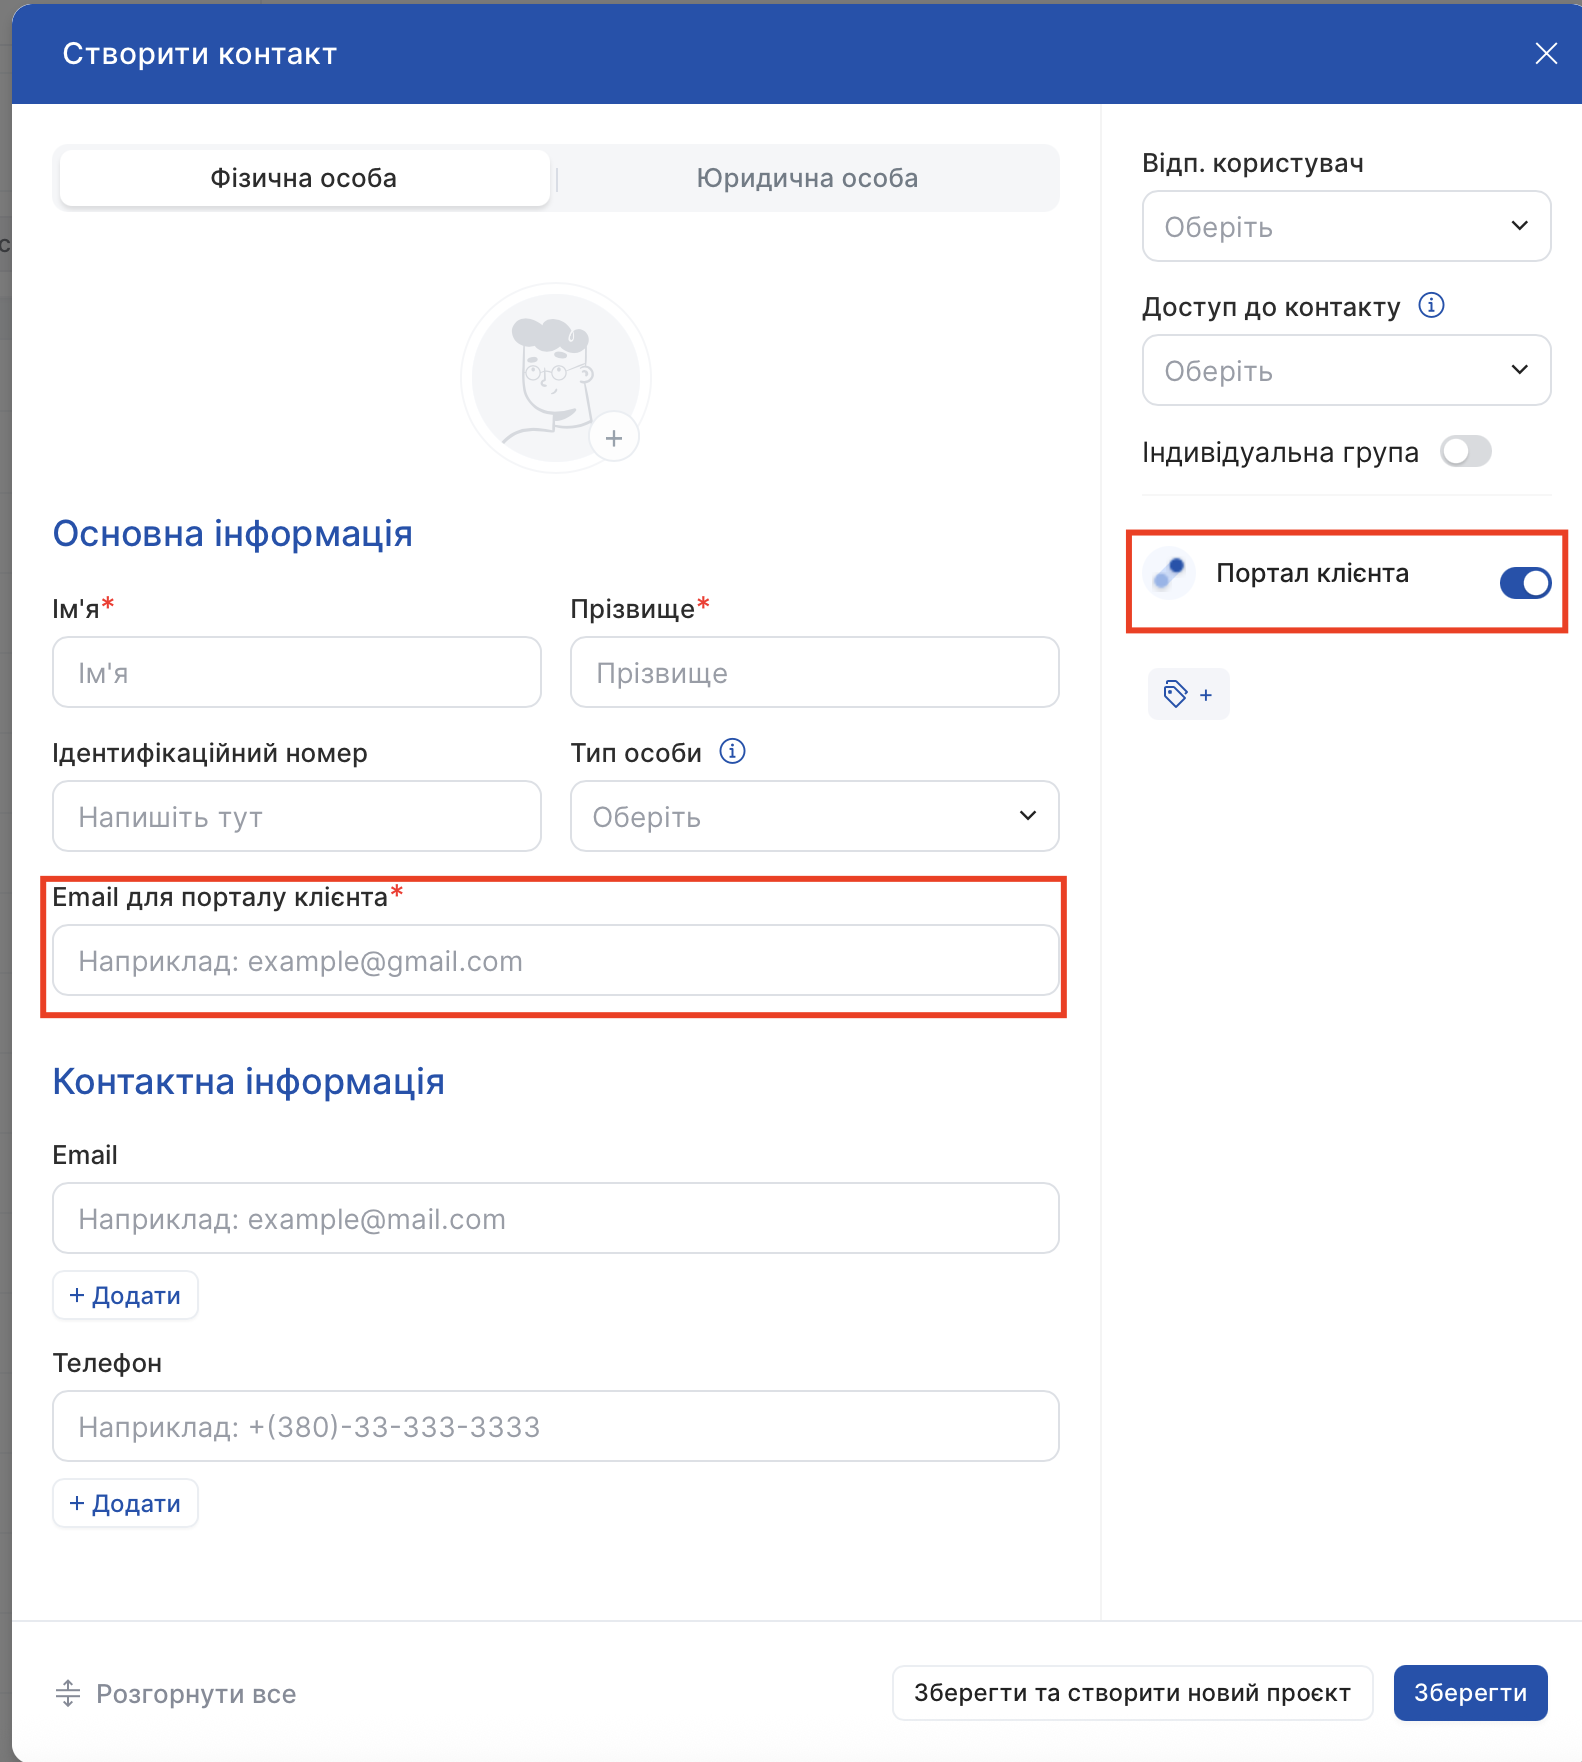1582x1762 pixels.
Task: Focus the Прізвище input field
Action: (x=814, y=672)
